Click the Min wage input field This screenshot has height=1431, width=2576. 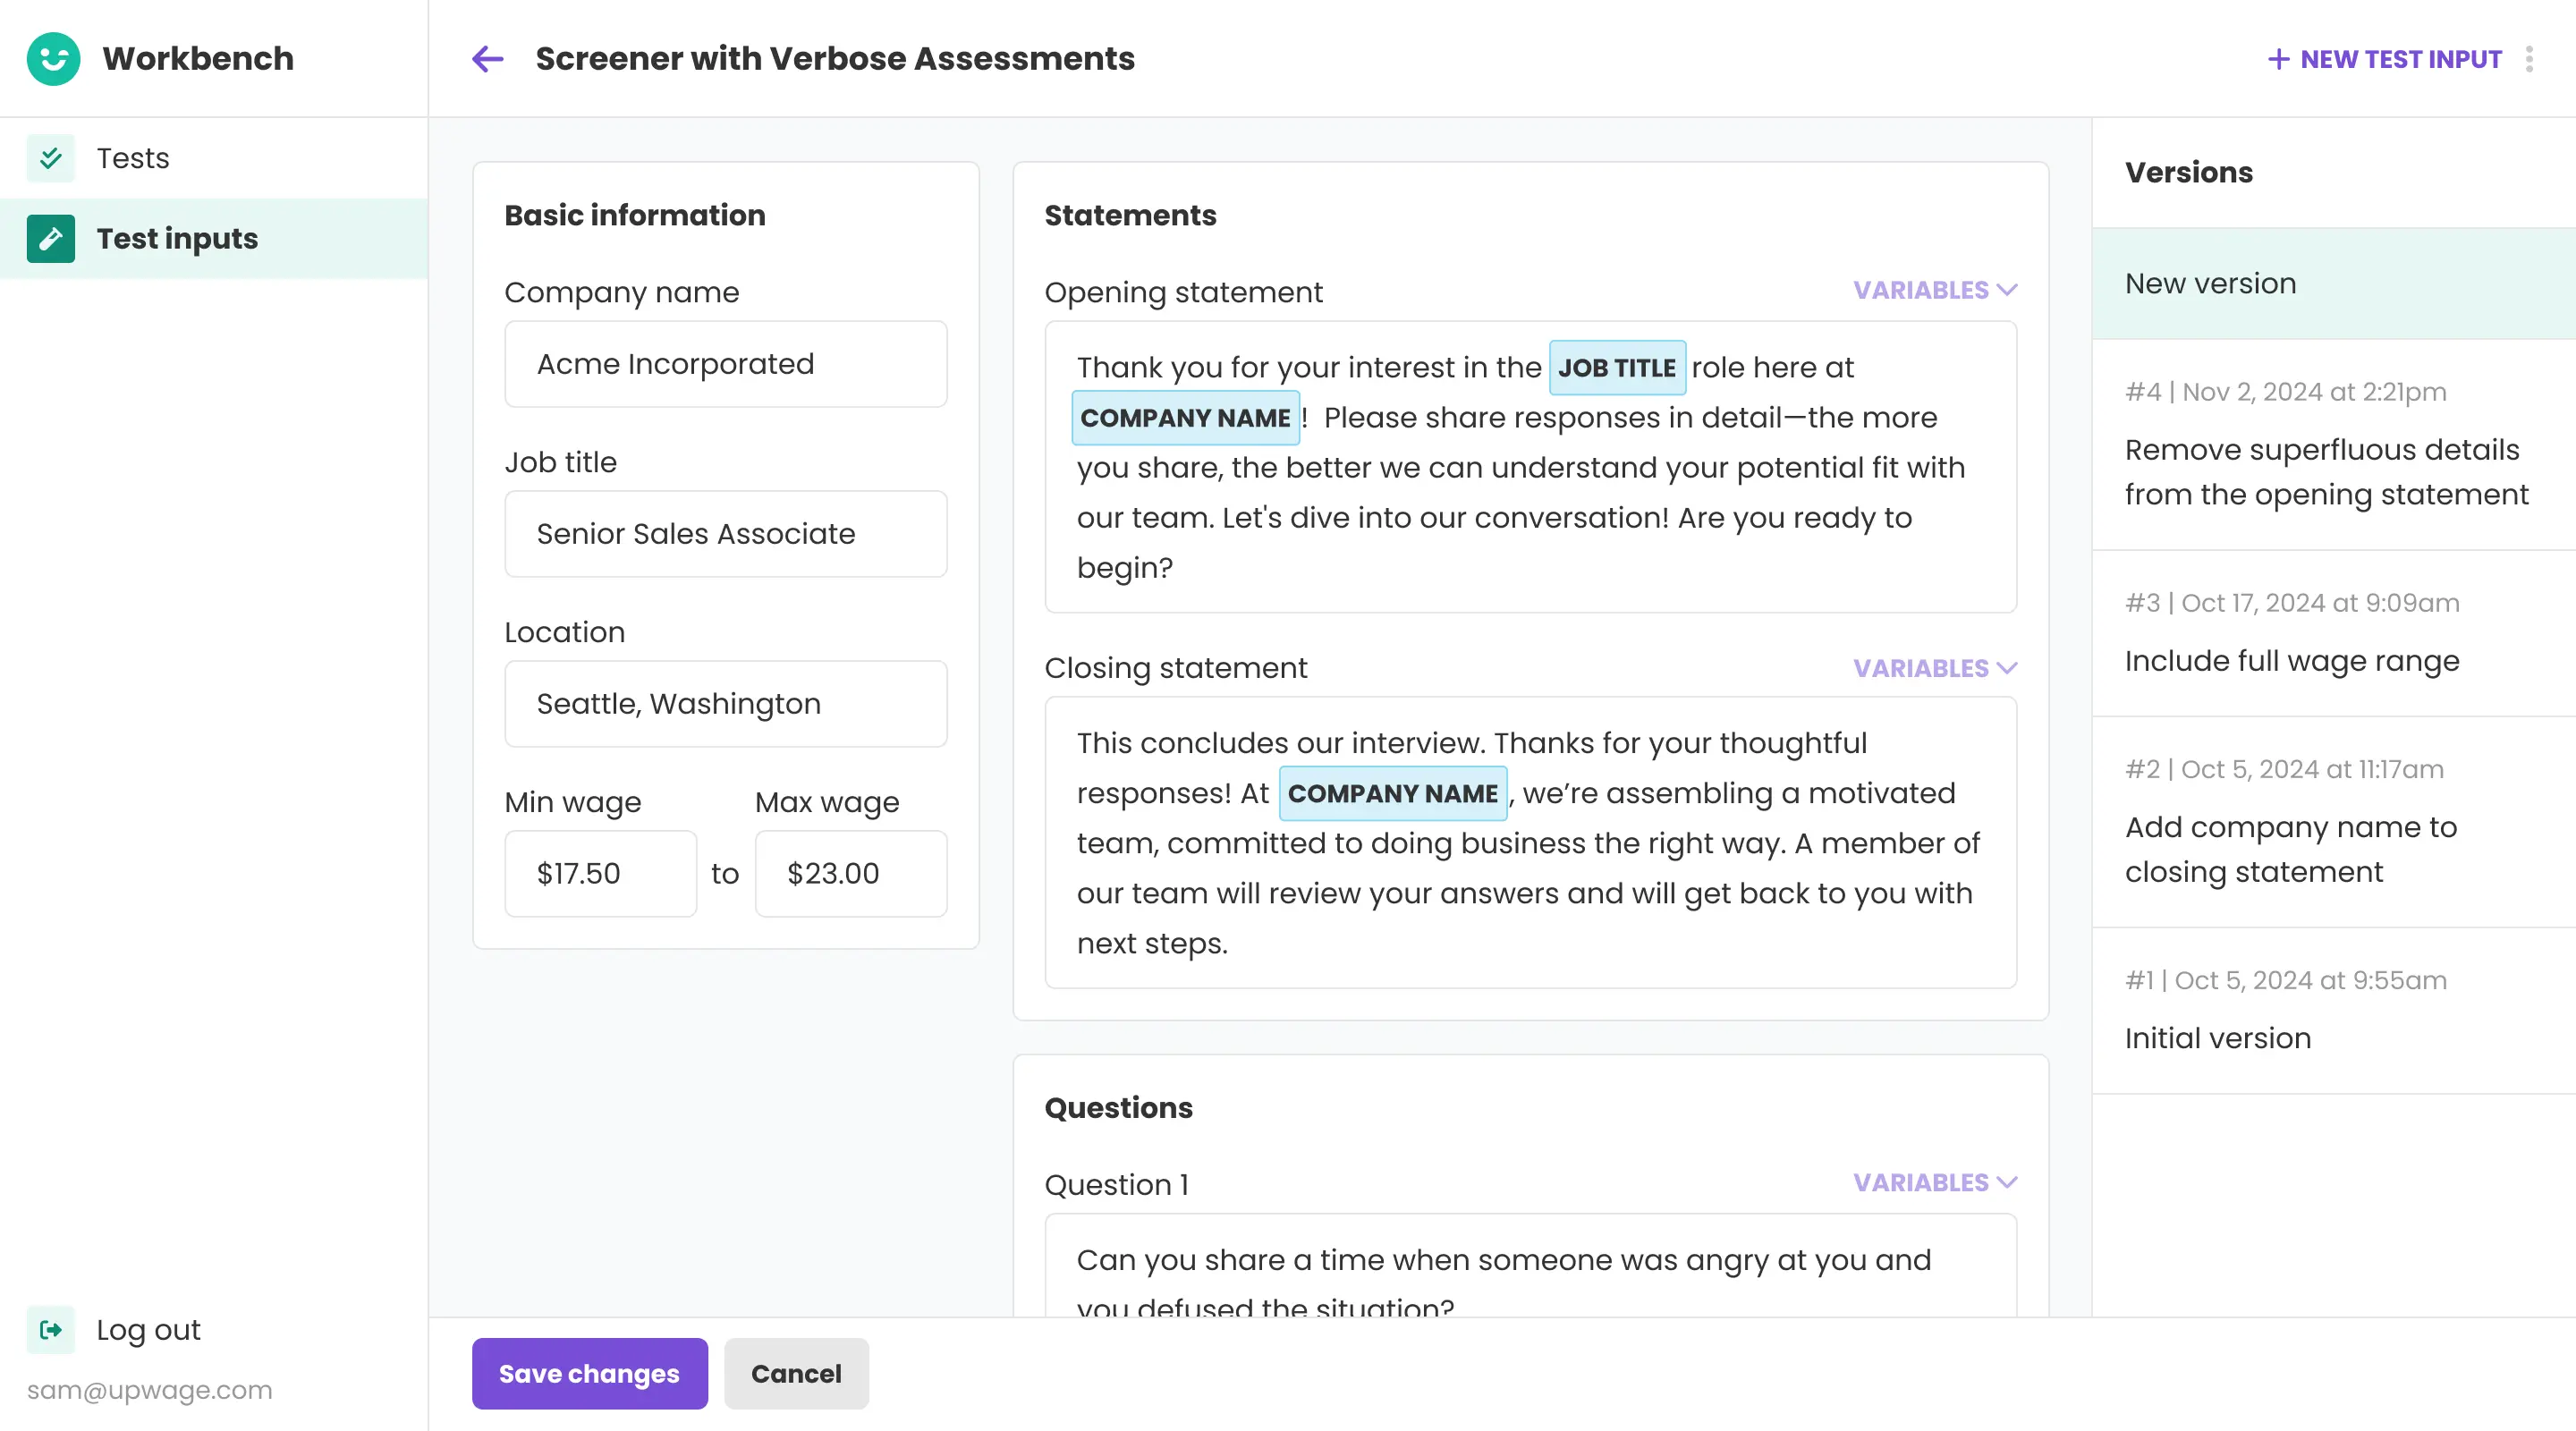pos(600,873)
